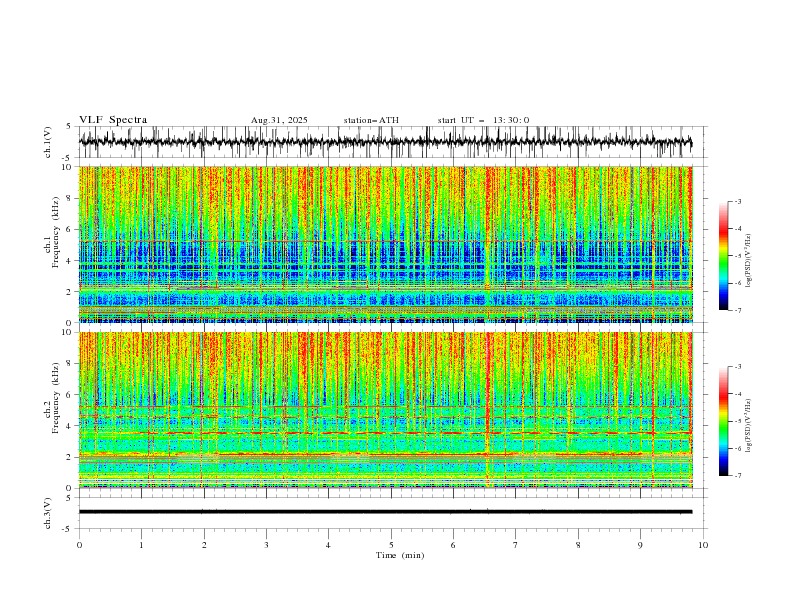Click inside the ch.2 spectrogram panel

[385, 410]
